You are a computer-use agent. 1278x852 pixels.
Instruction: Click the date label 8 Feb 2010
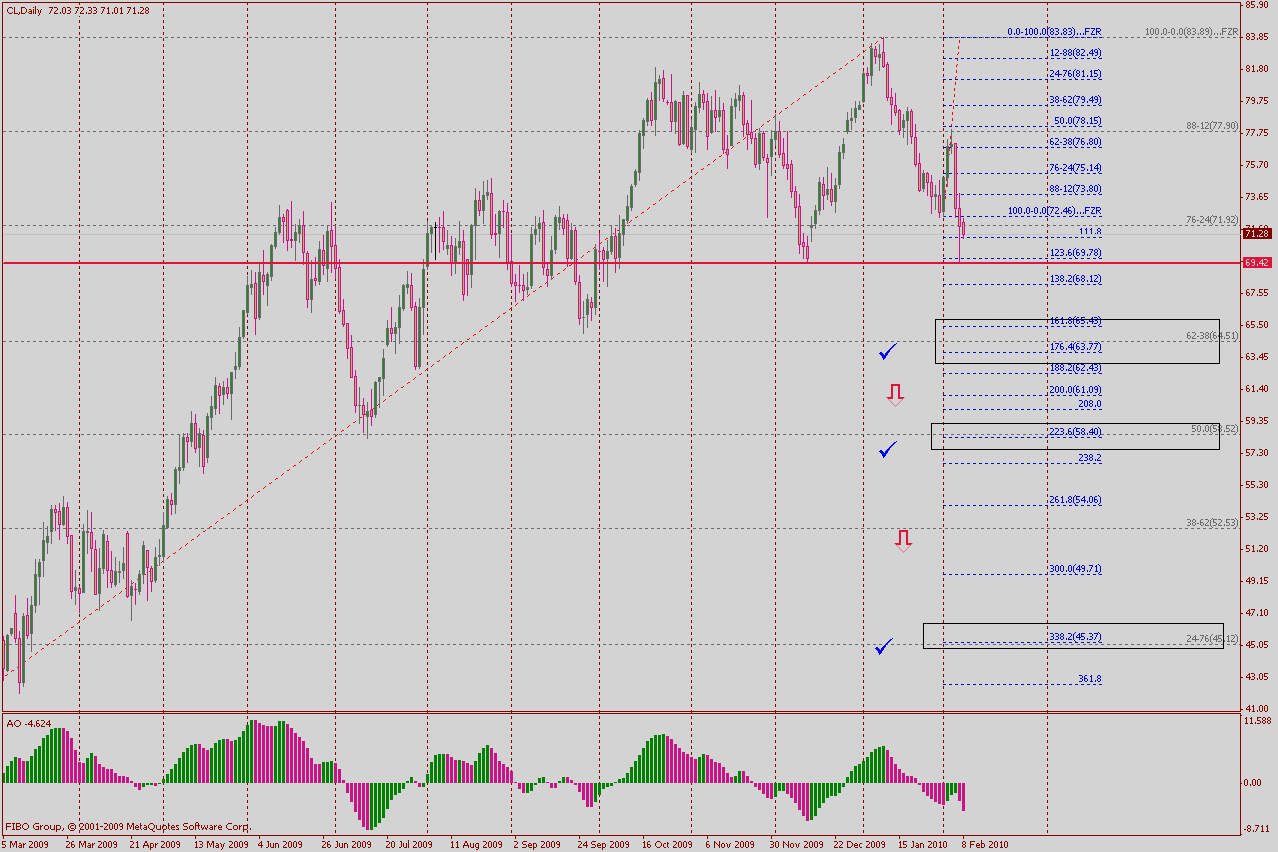(987, 844)
